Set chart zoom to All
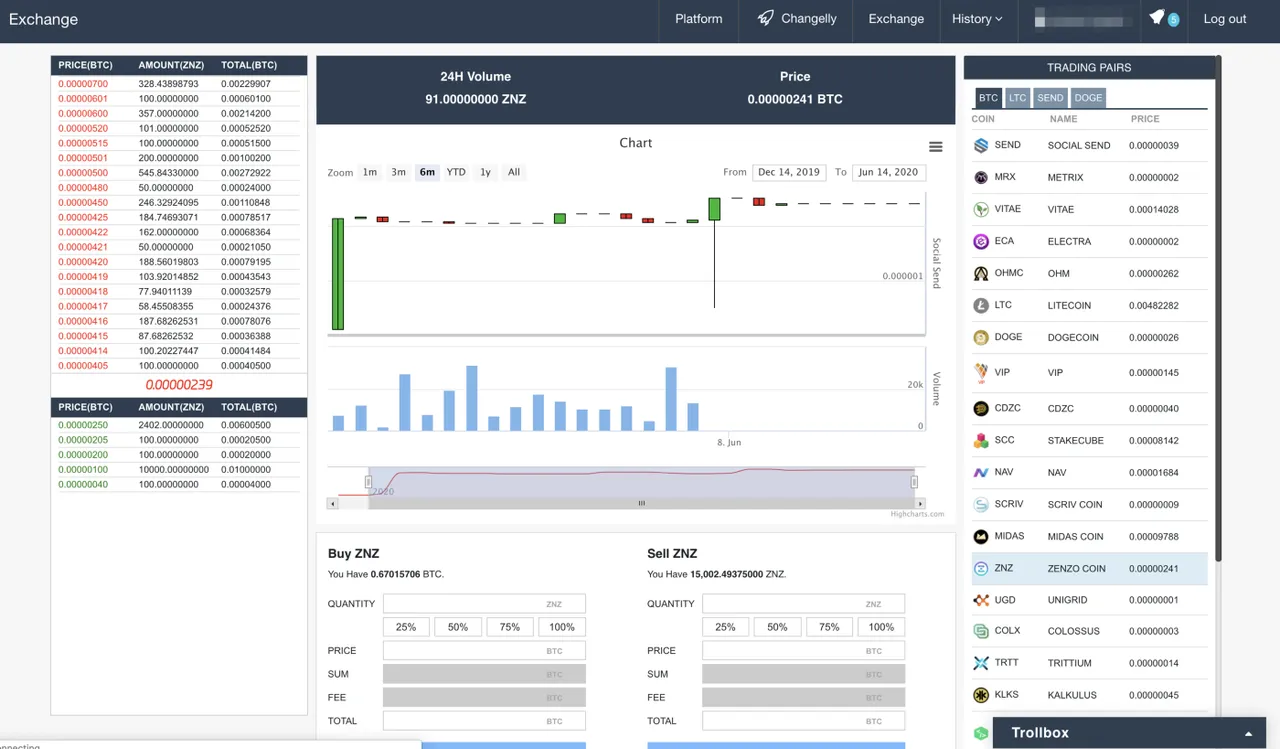The width and height of the screenshot is (1280, 749). (514, 172)
